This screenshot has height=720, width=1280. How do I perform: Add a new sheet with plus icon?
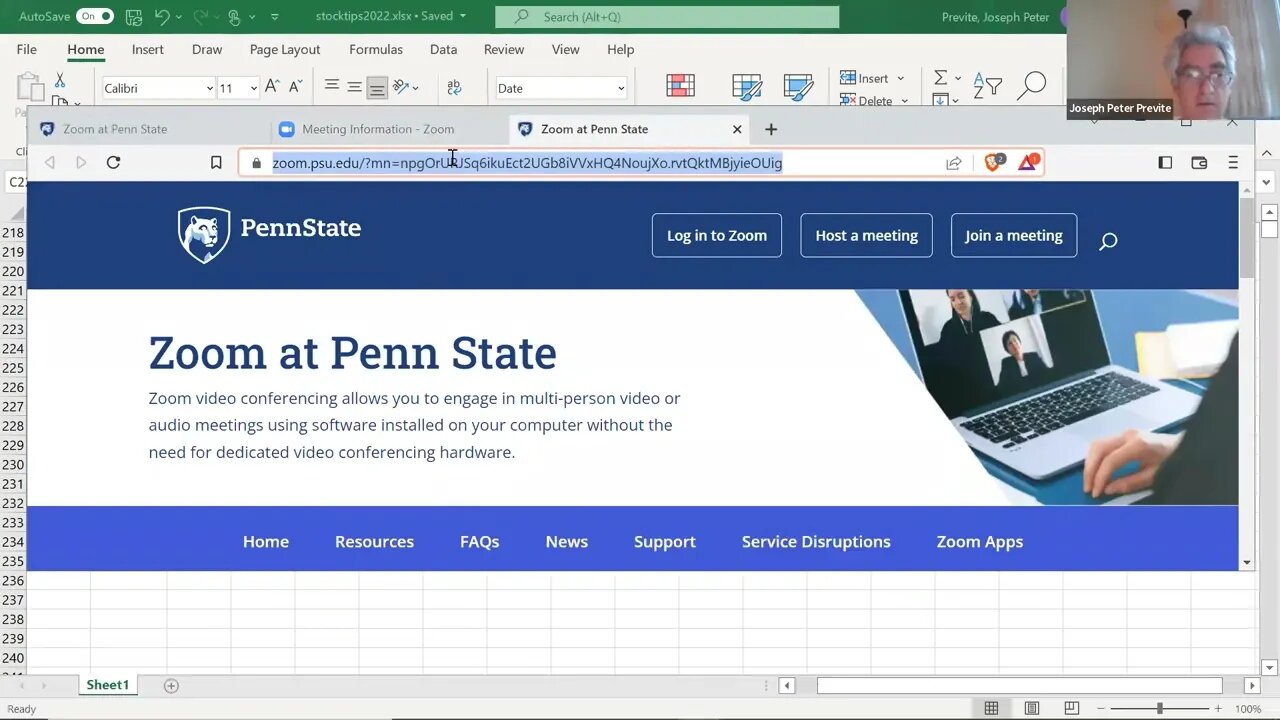coord(171,685)
